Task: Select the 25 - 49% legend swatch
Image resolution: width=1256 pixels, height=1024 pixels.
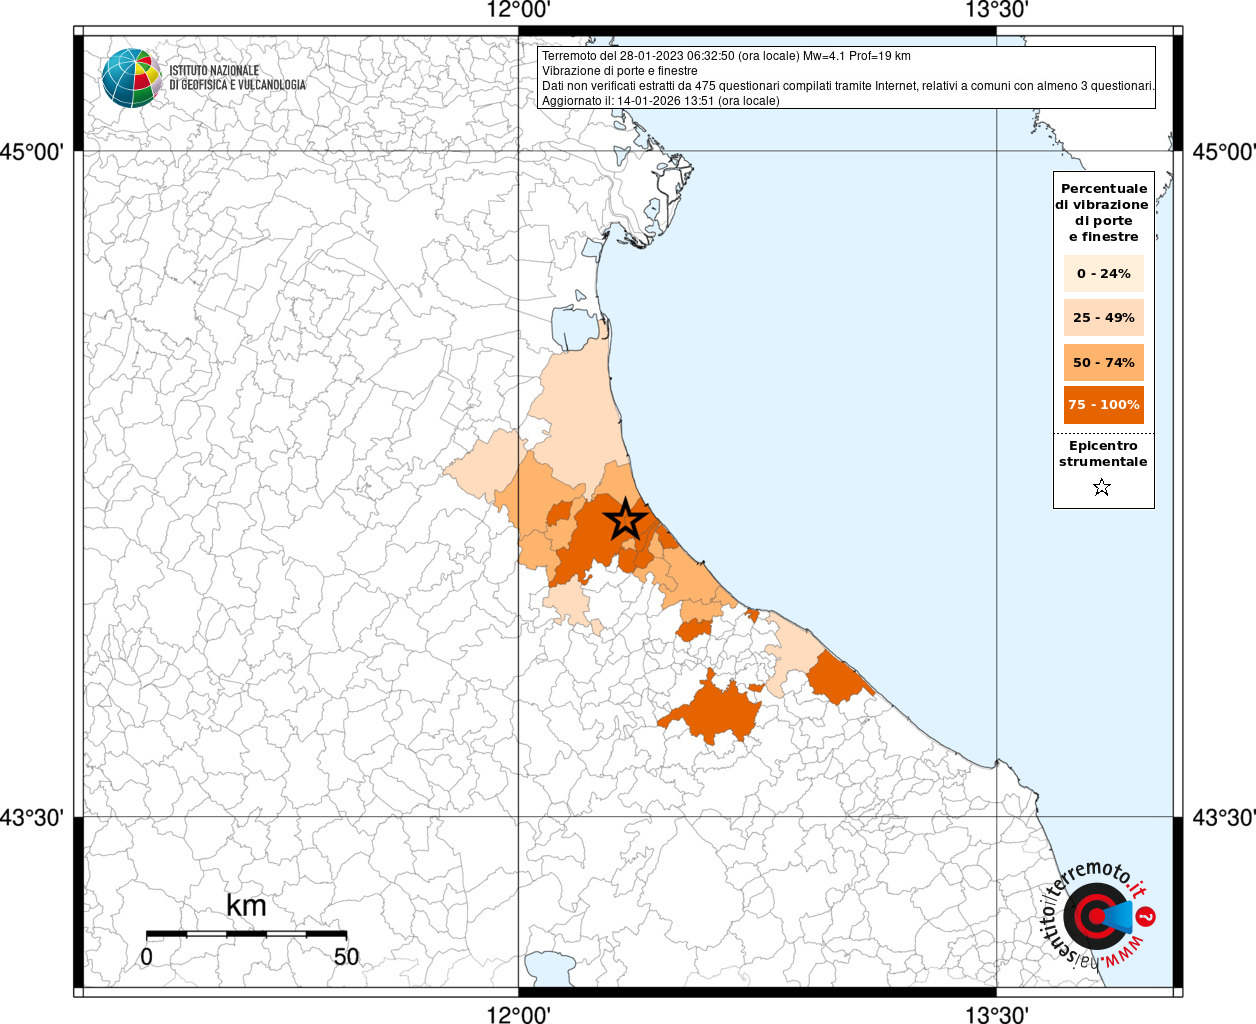Action: click(x=1103, y=318)
